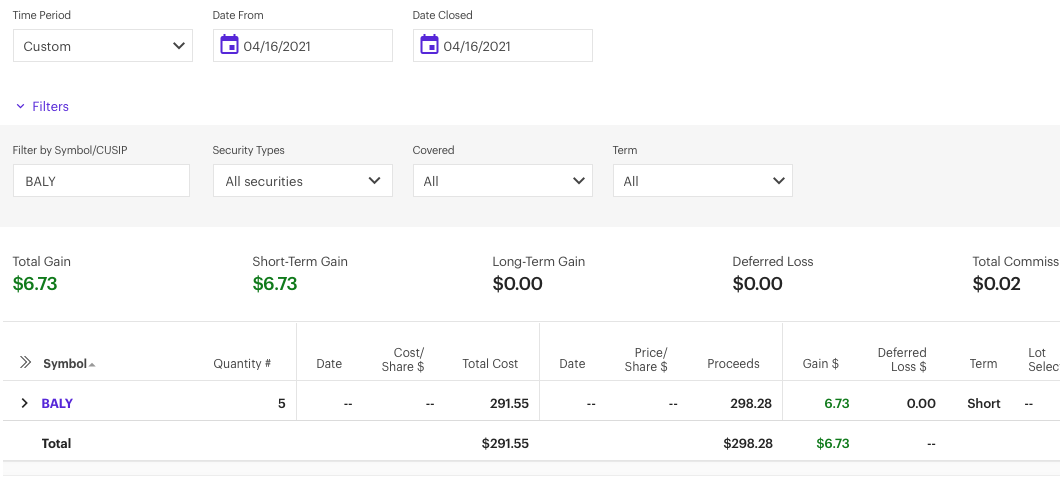Click the Date From input field
The width and height of the screenshot is (1060, 489).
(x=312, y=46)
